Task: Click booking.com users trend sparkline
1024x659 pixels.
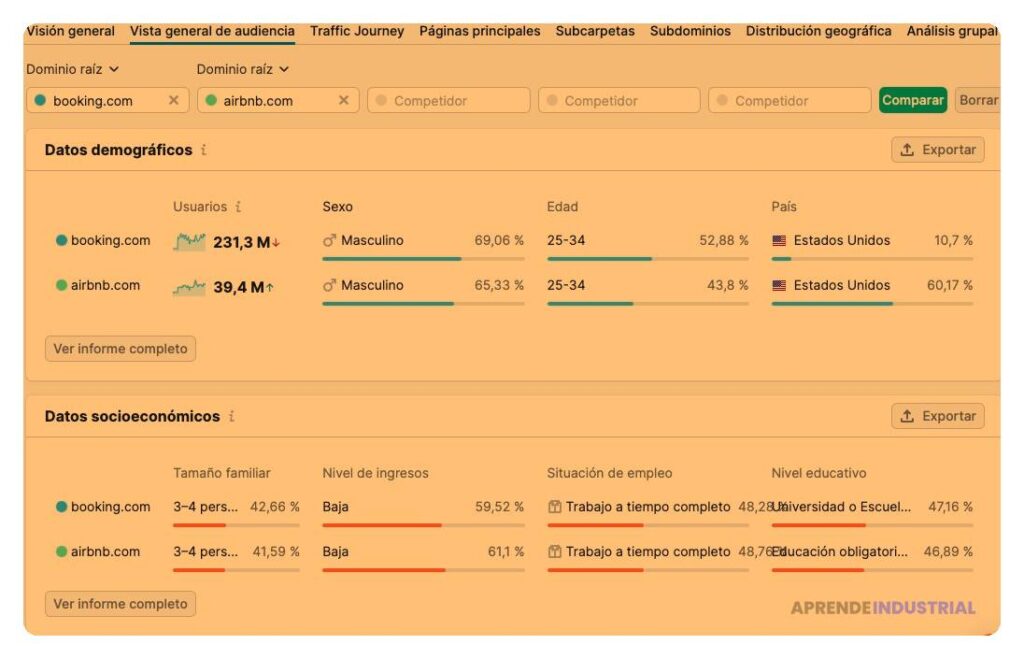Action: [x=189, y=242]
